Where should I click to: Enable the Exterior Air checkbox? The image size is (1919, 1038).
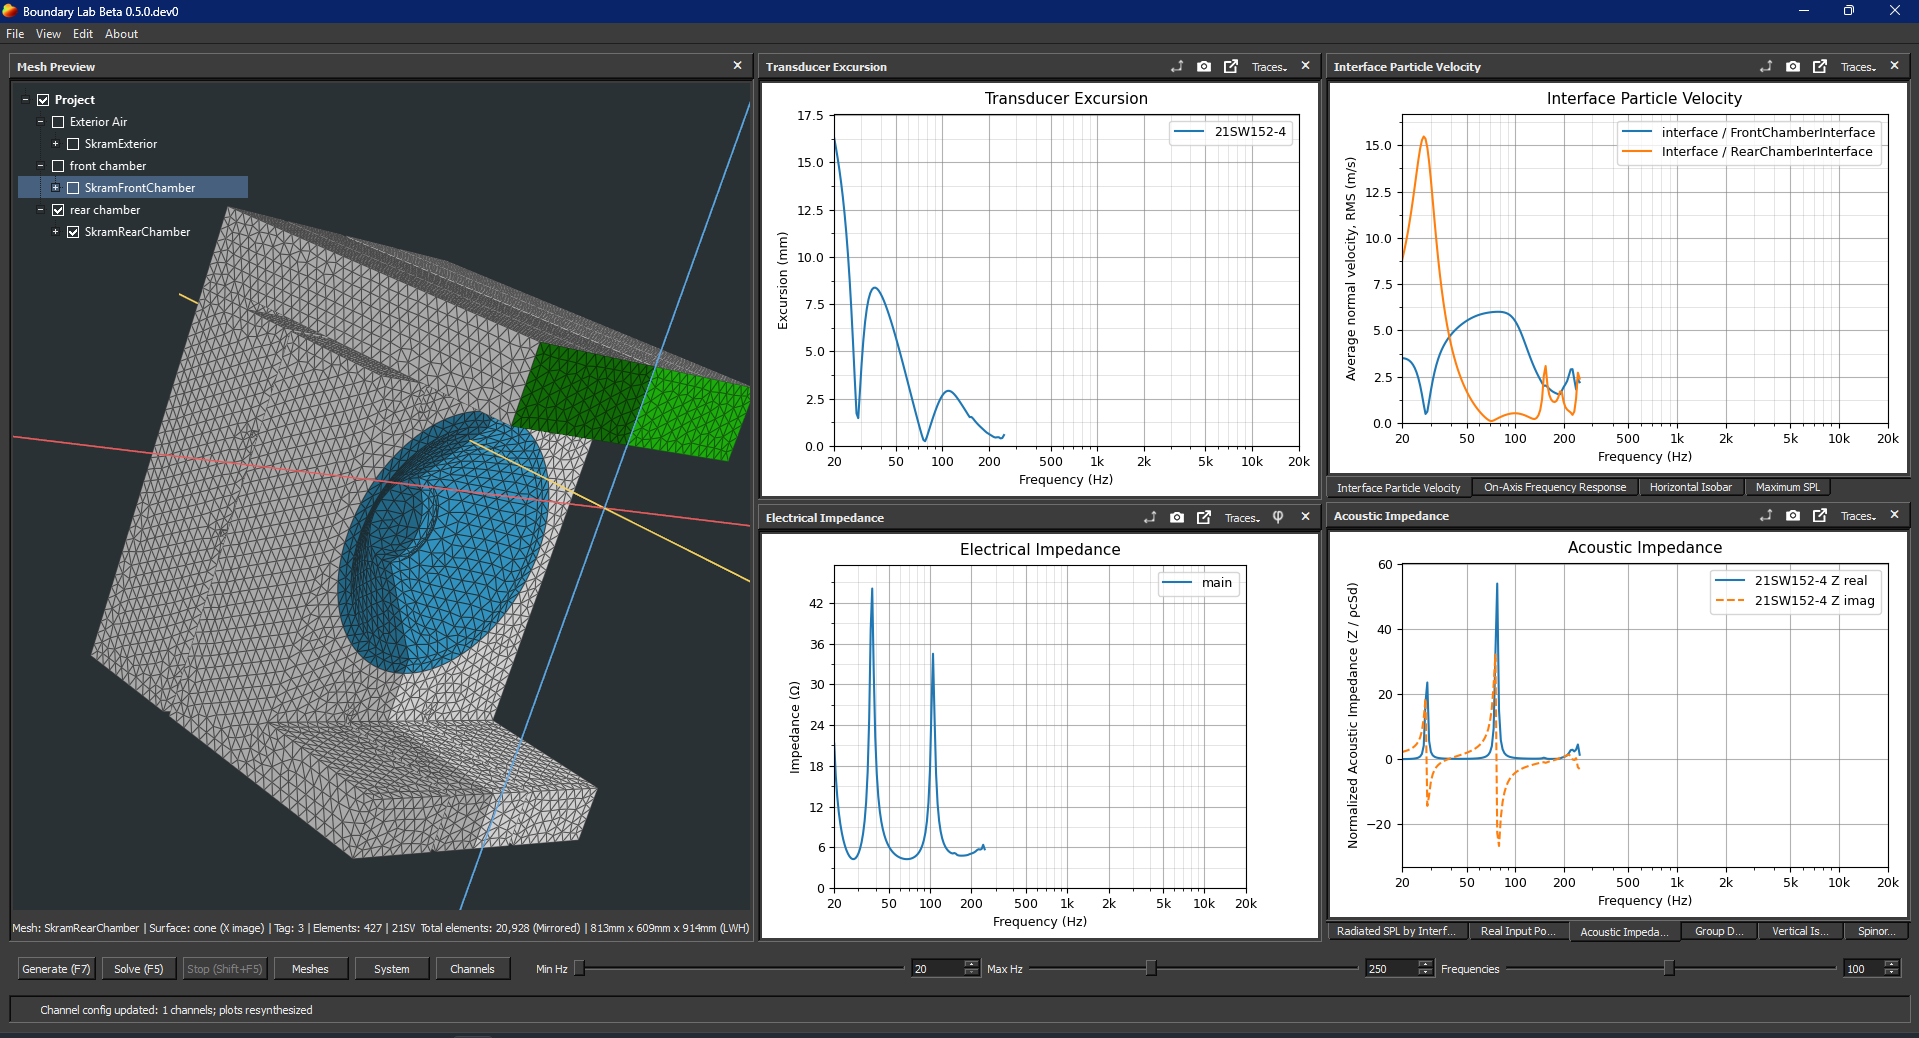pyautogui.click(x=58, y=122)
